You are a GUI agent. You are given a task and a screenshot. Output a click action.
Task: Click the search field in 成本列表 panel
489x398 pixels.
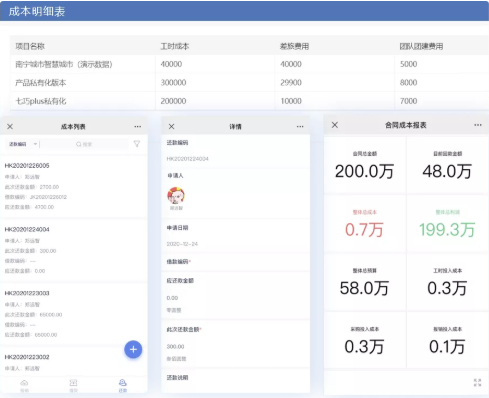pyautogui.click(x=84, y=144)
